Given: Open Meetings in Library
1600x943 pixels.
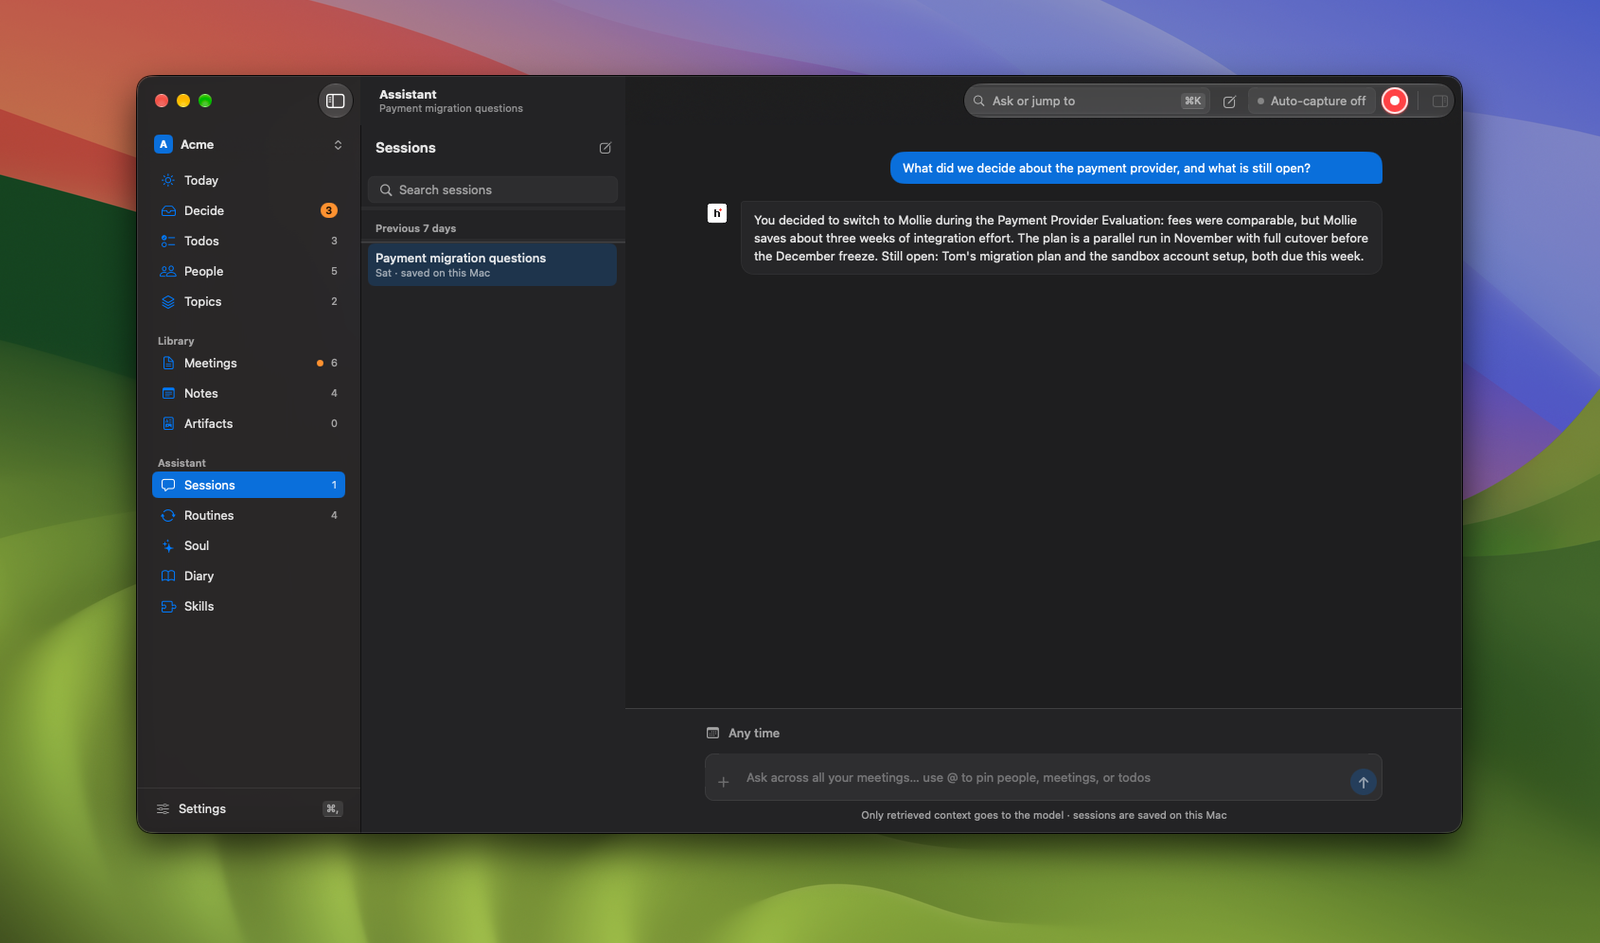Looking at the screenshot, I should pos(248,363).
